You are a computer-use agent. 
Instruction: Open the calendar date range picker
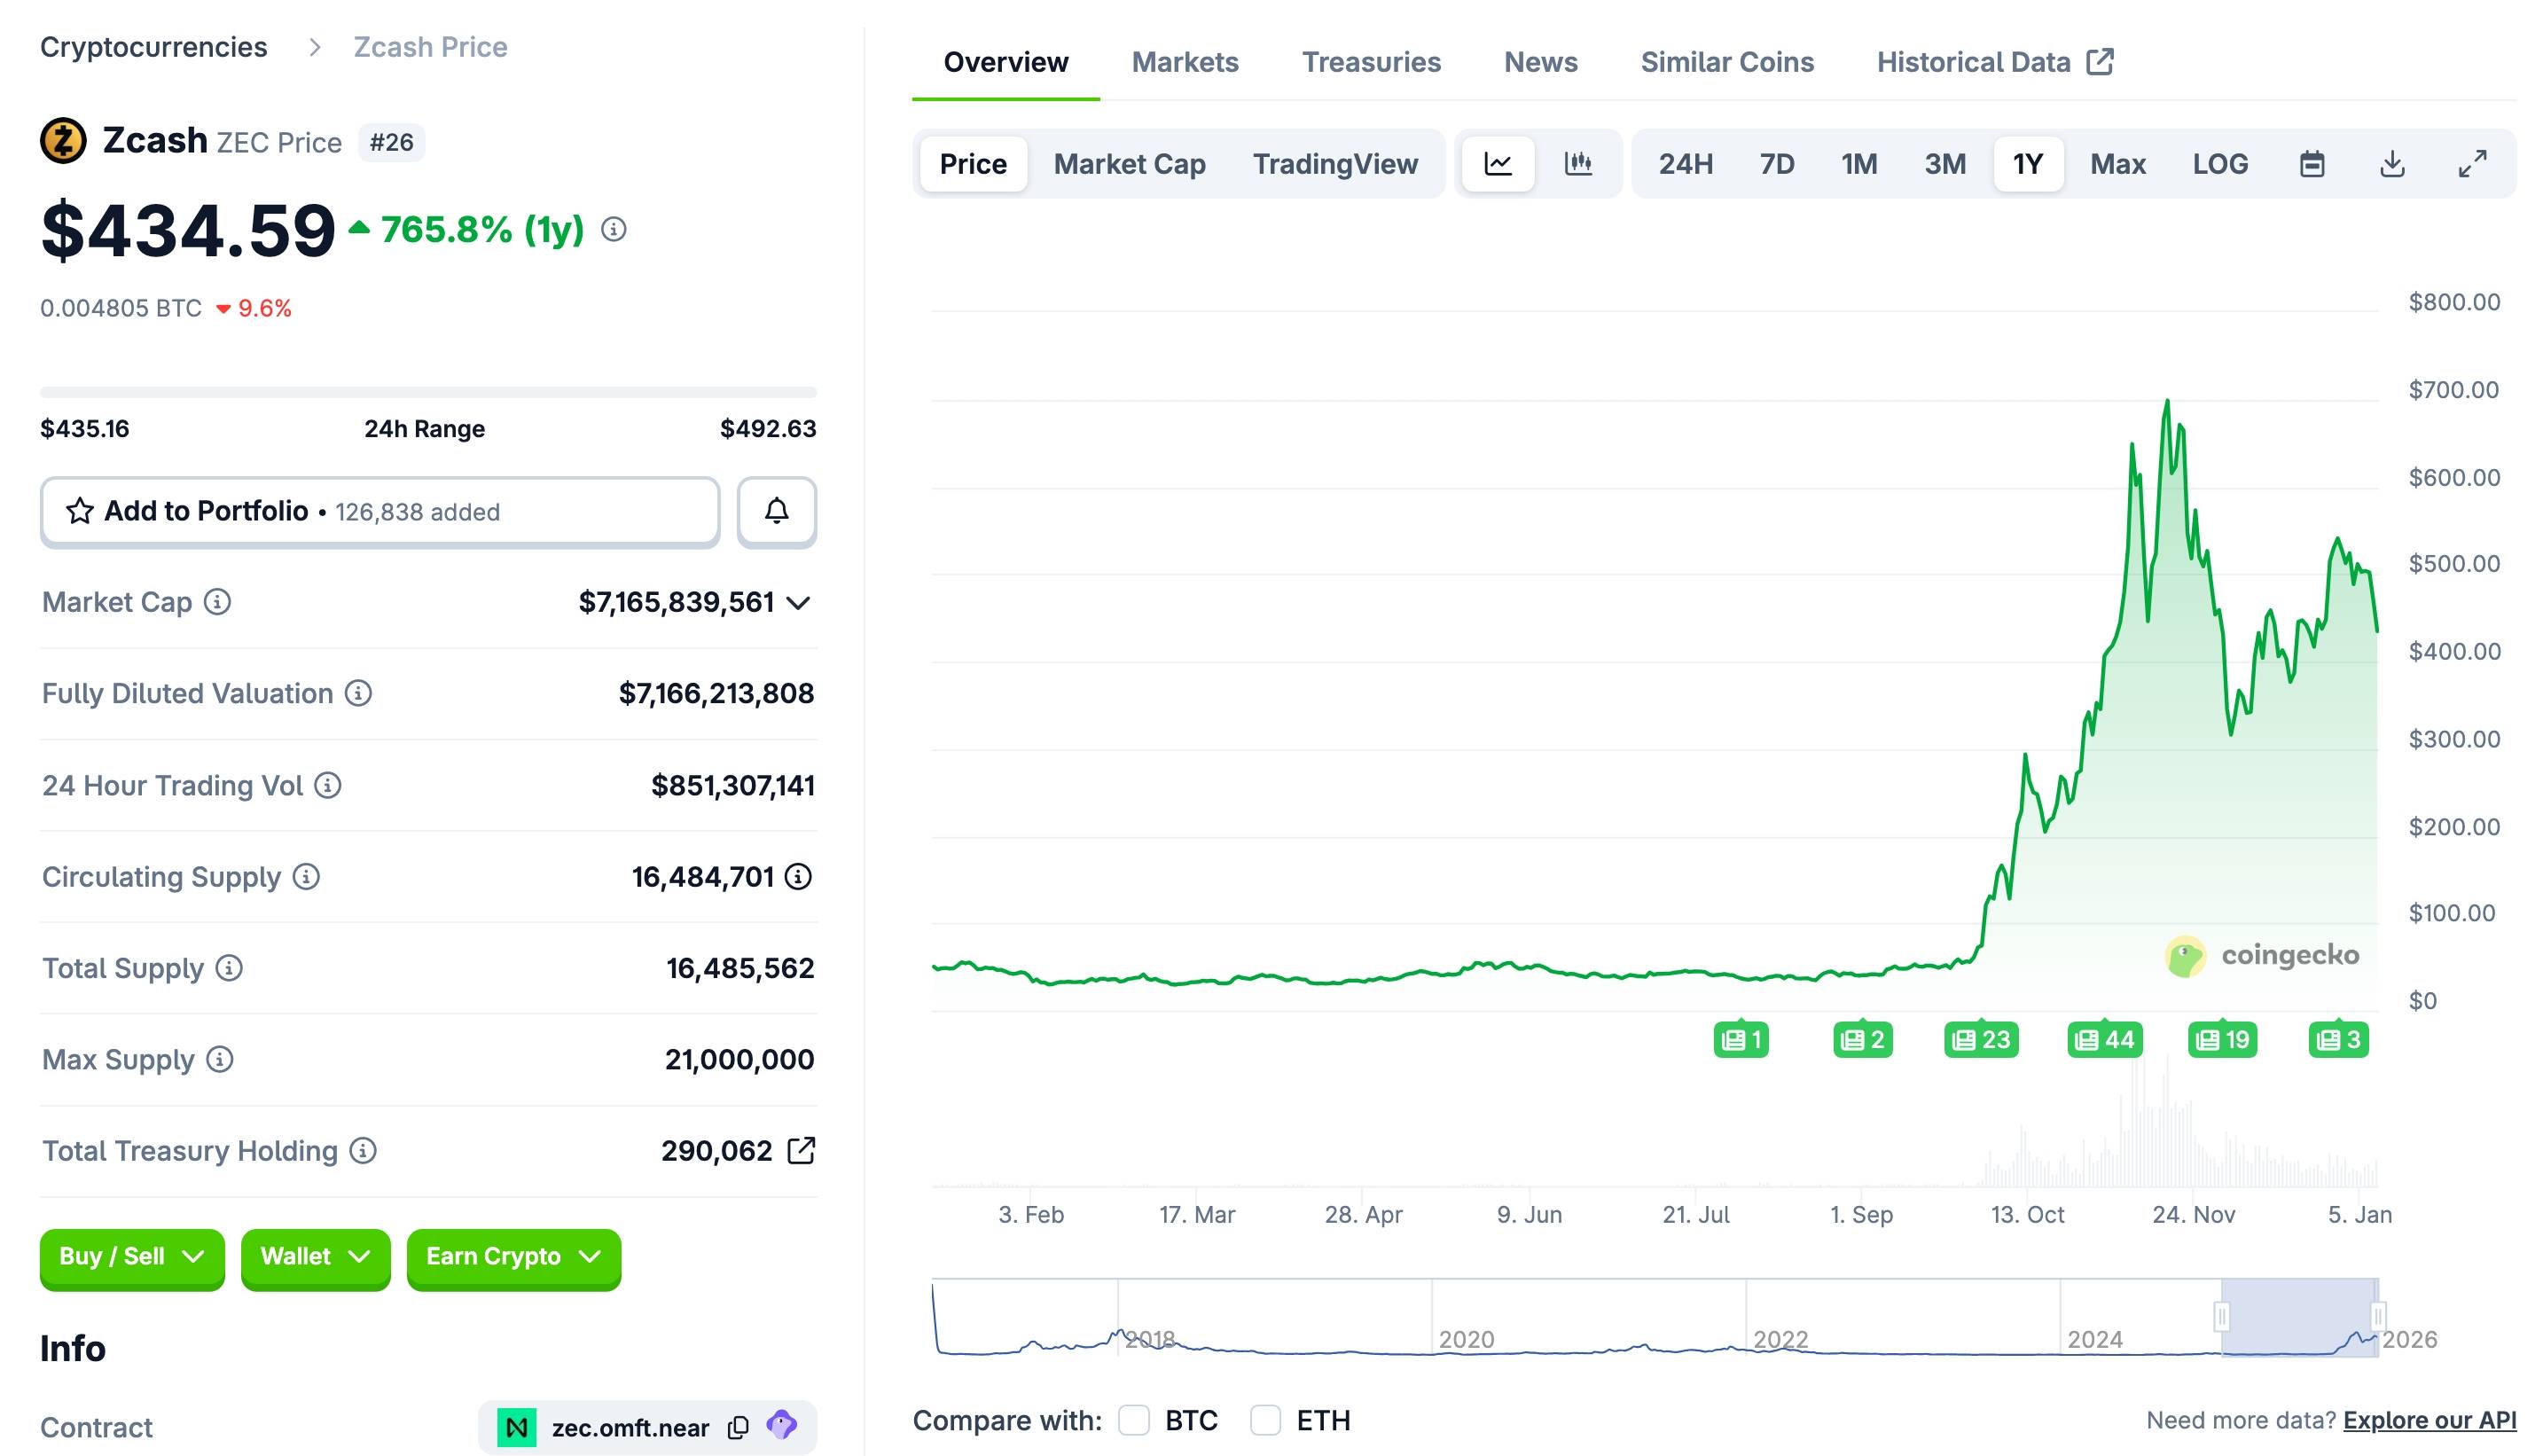click(2311, 163)
